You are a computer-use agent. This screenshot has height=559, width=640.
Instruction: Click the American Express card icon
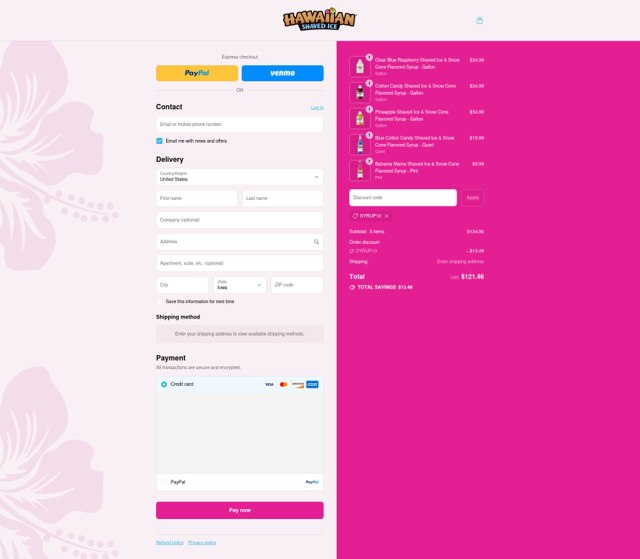312,384
